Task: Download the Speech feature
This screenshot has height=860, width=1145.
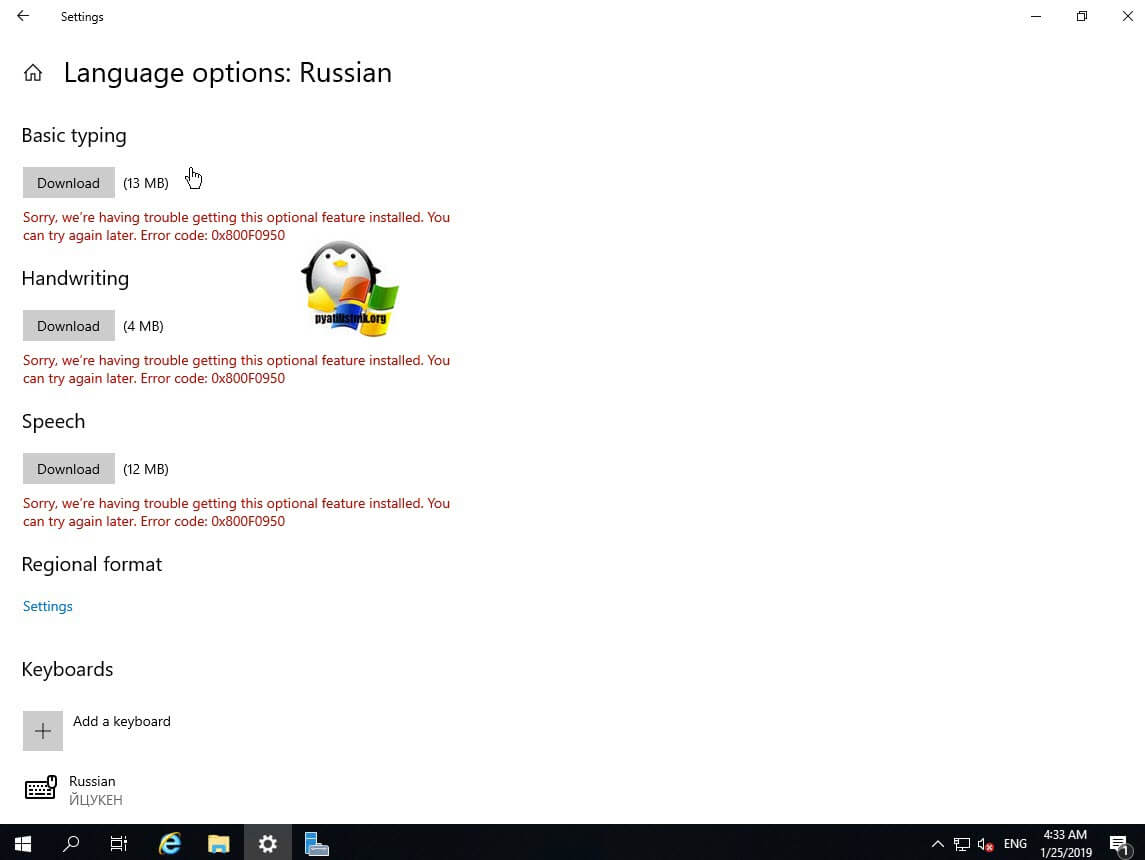Action: 68,469
